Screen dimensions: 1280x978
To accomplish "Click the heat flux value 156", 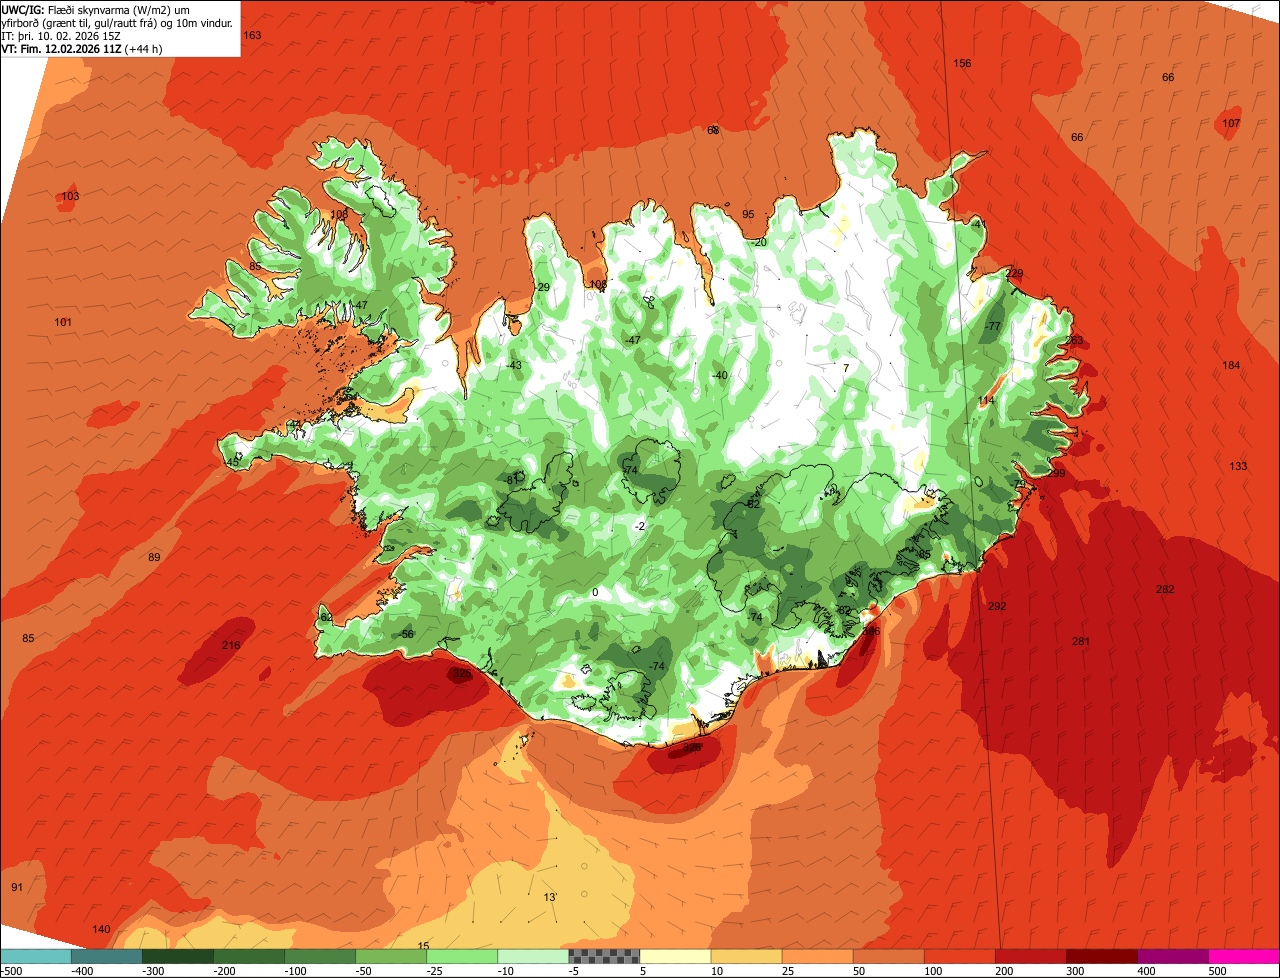I will [962, 63].
